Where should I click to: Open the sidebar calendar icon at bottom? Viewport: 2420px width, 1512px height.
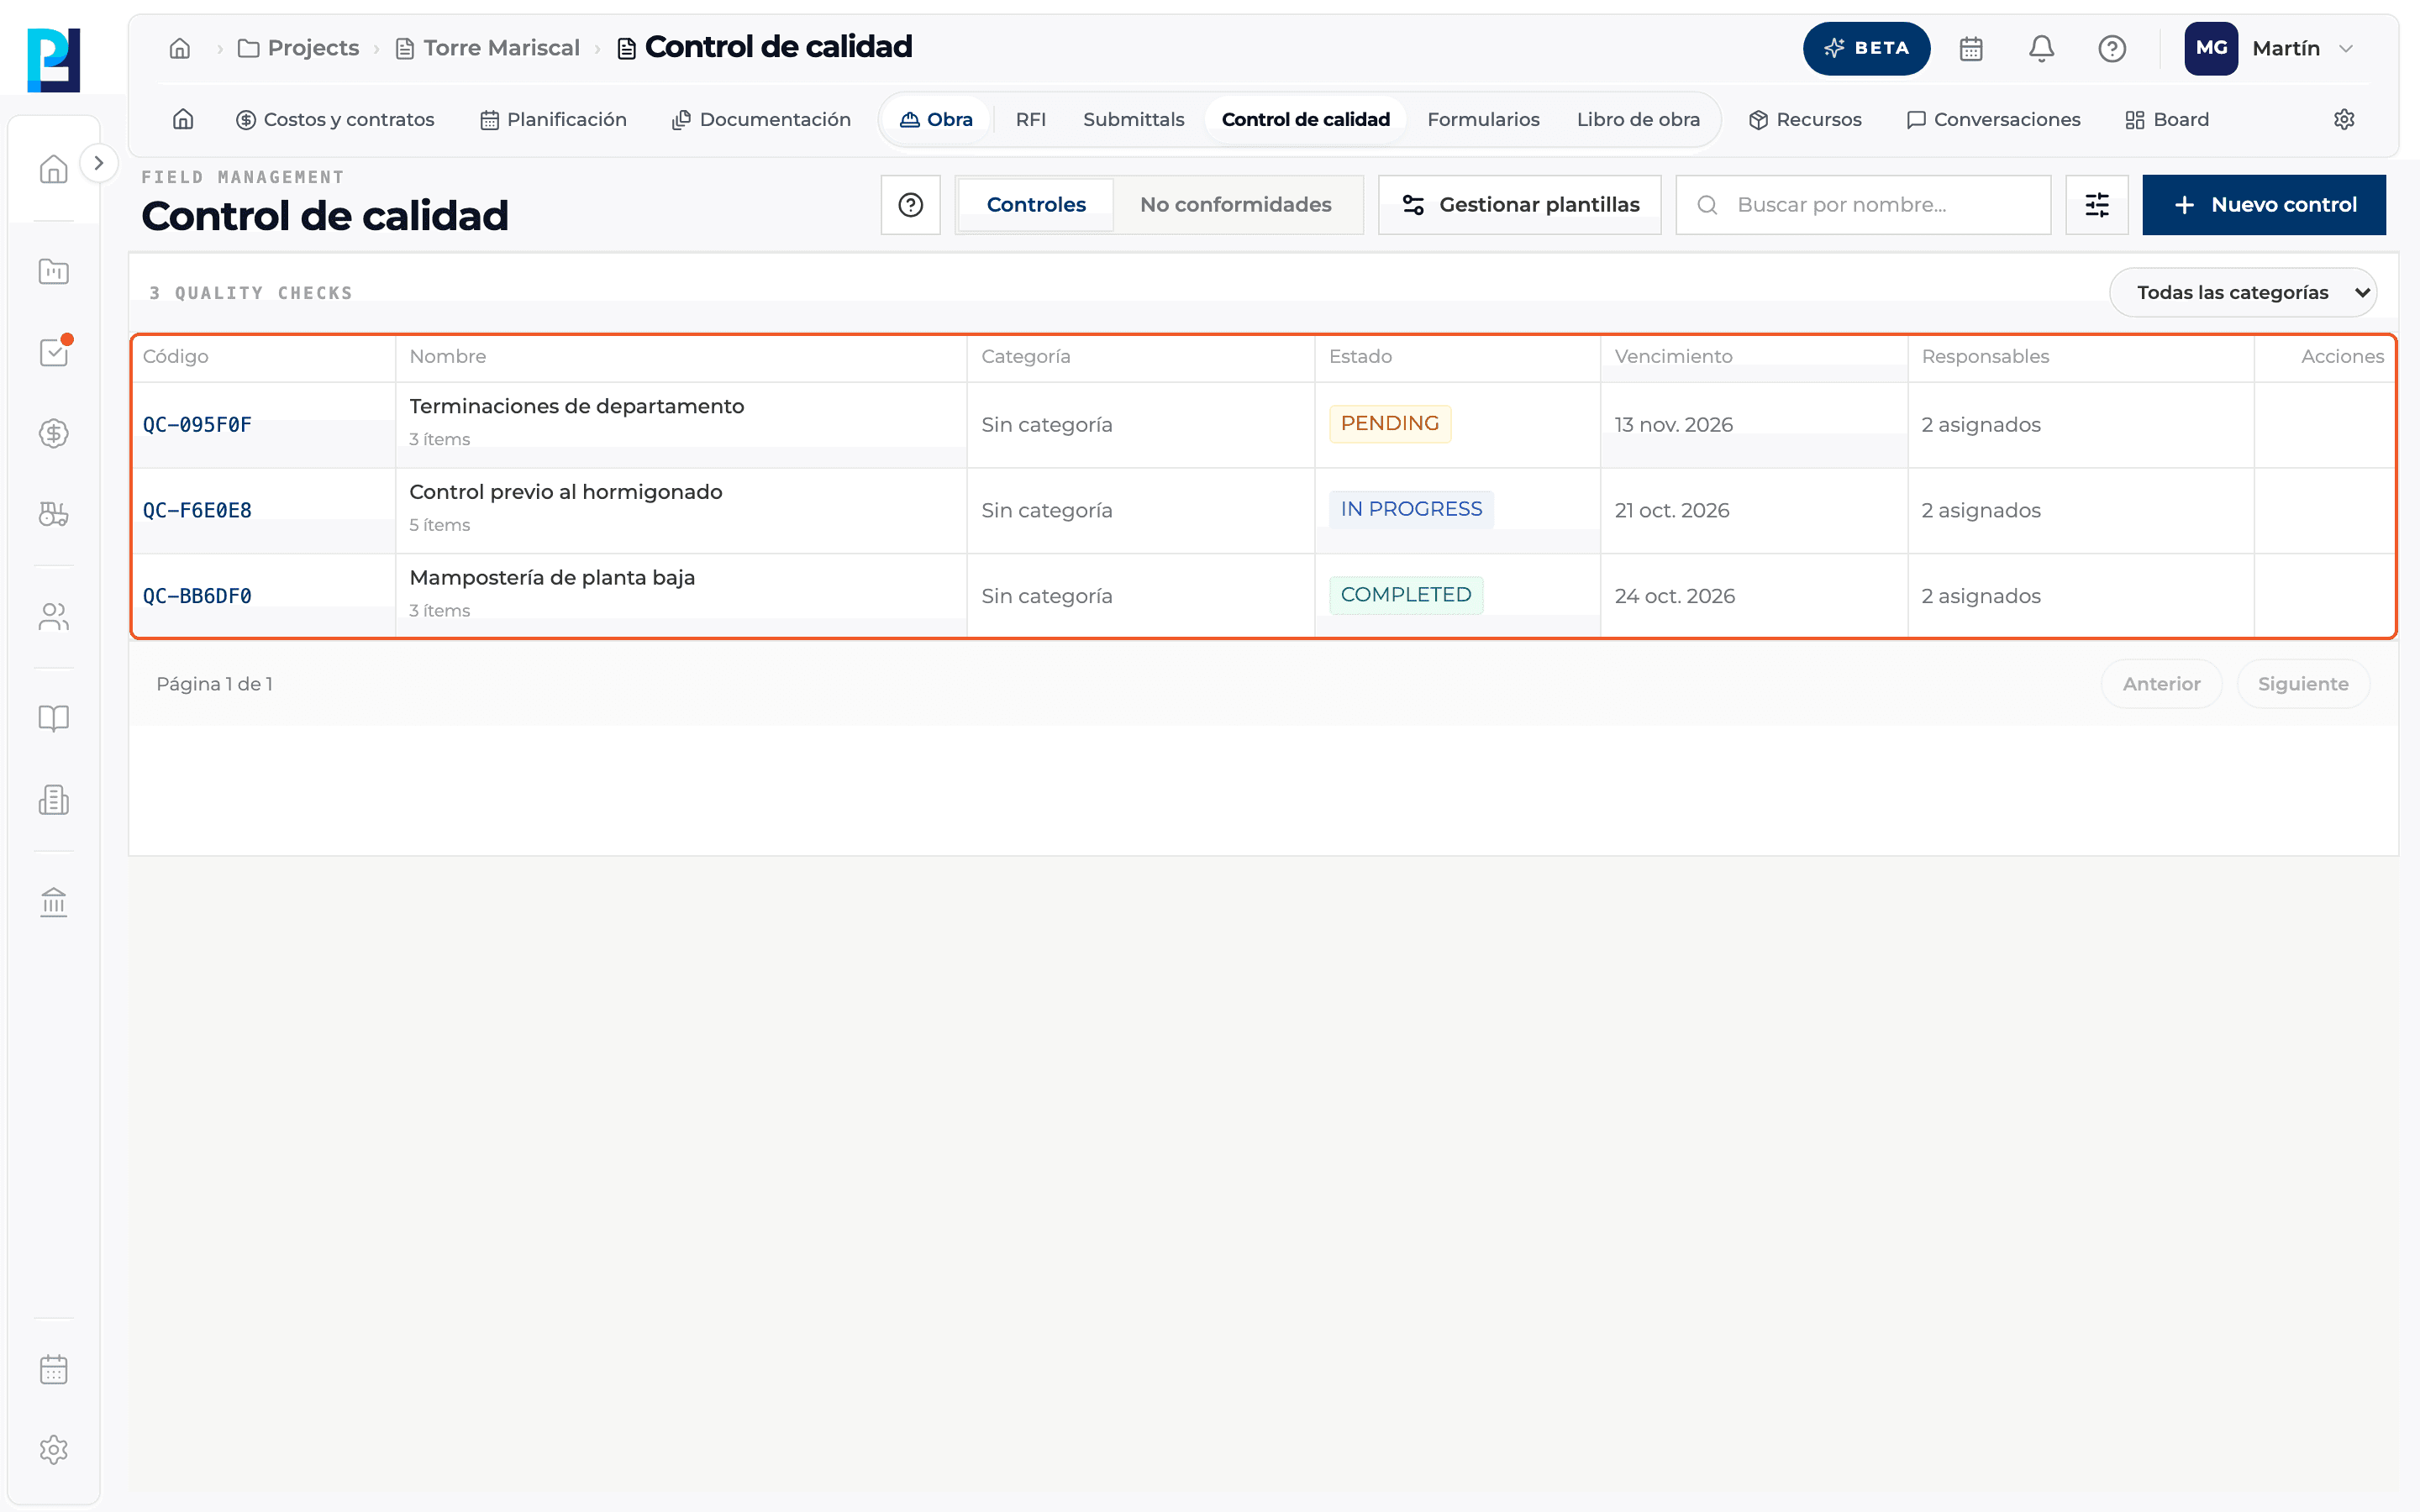point(54,1369)
